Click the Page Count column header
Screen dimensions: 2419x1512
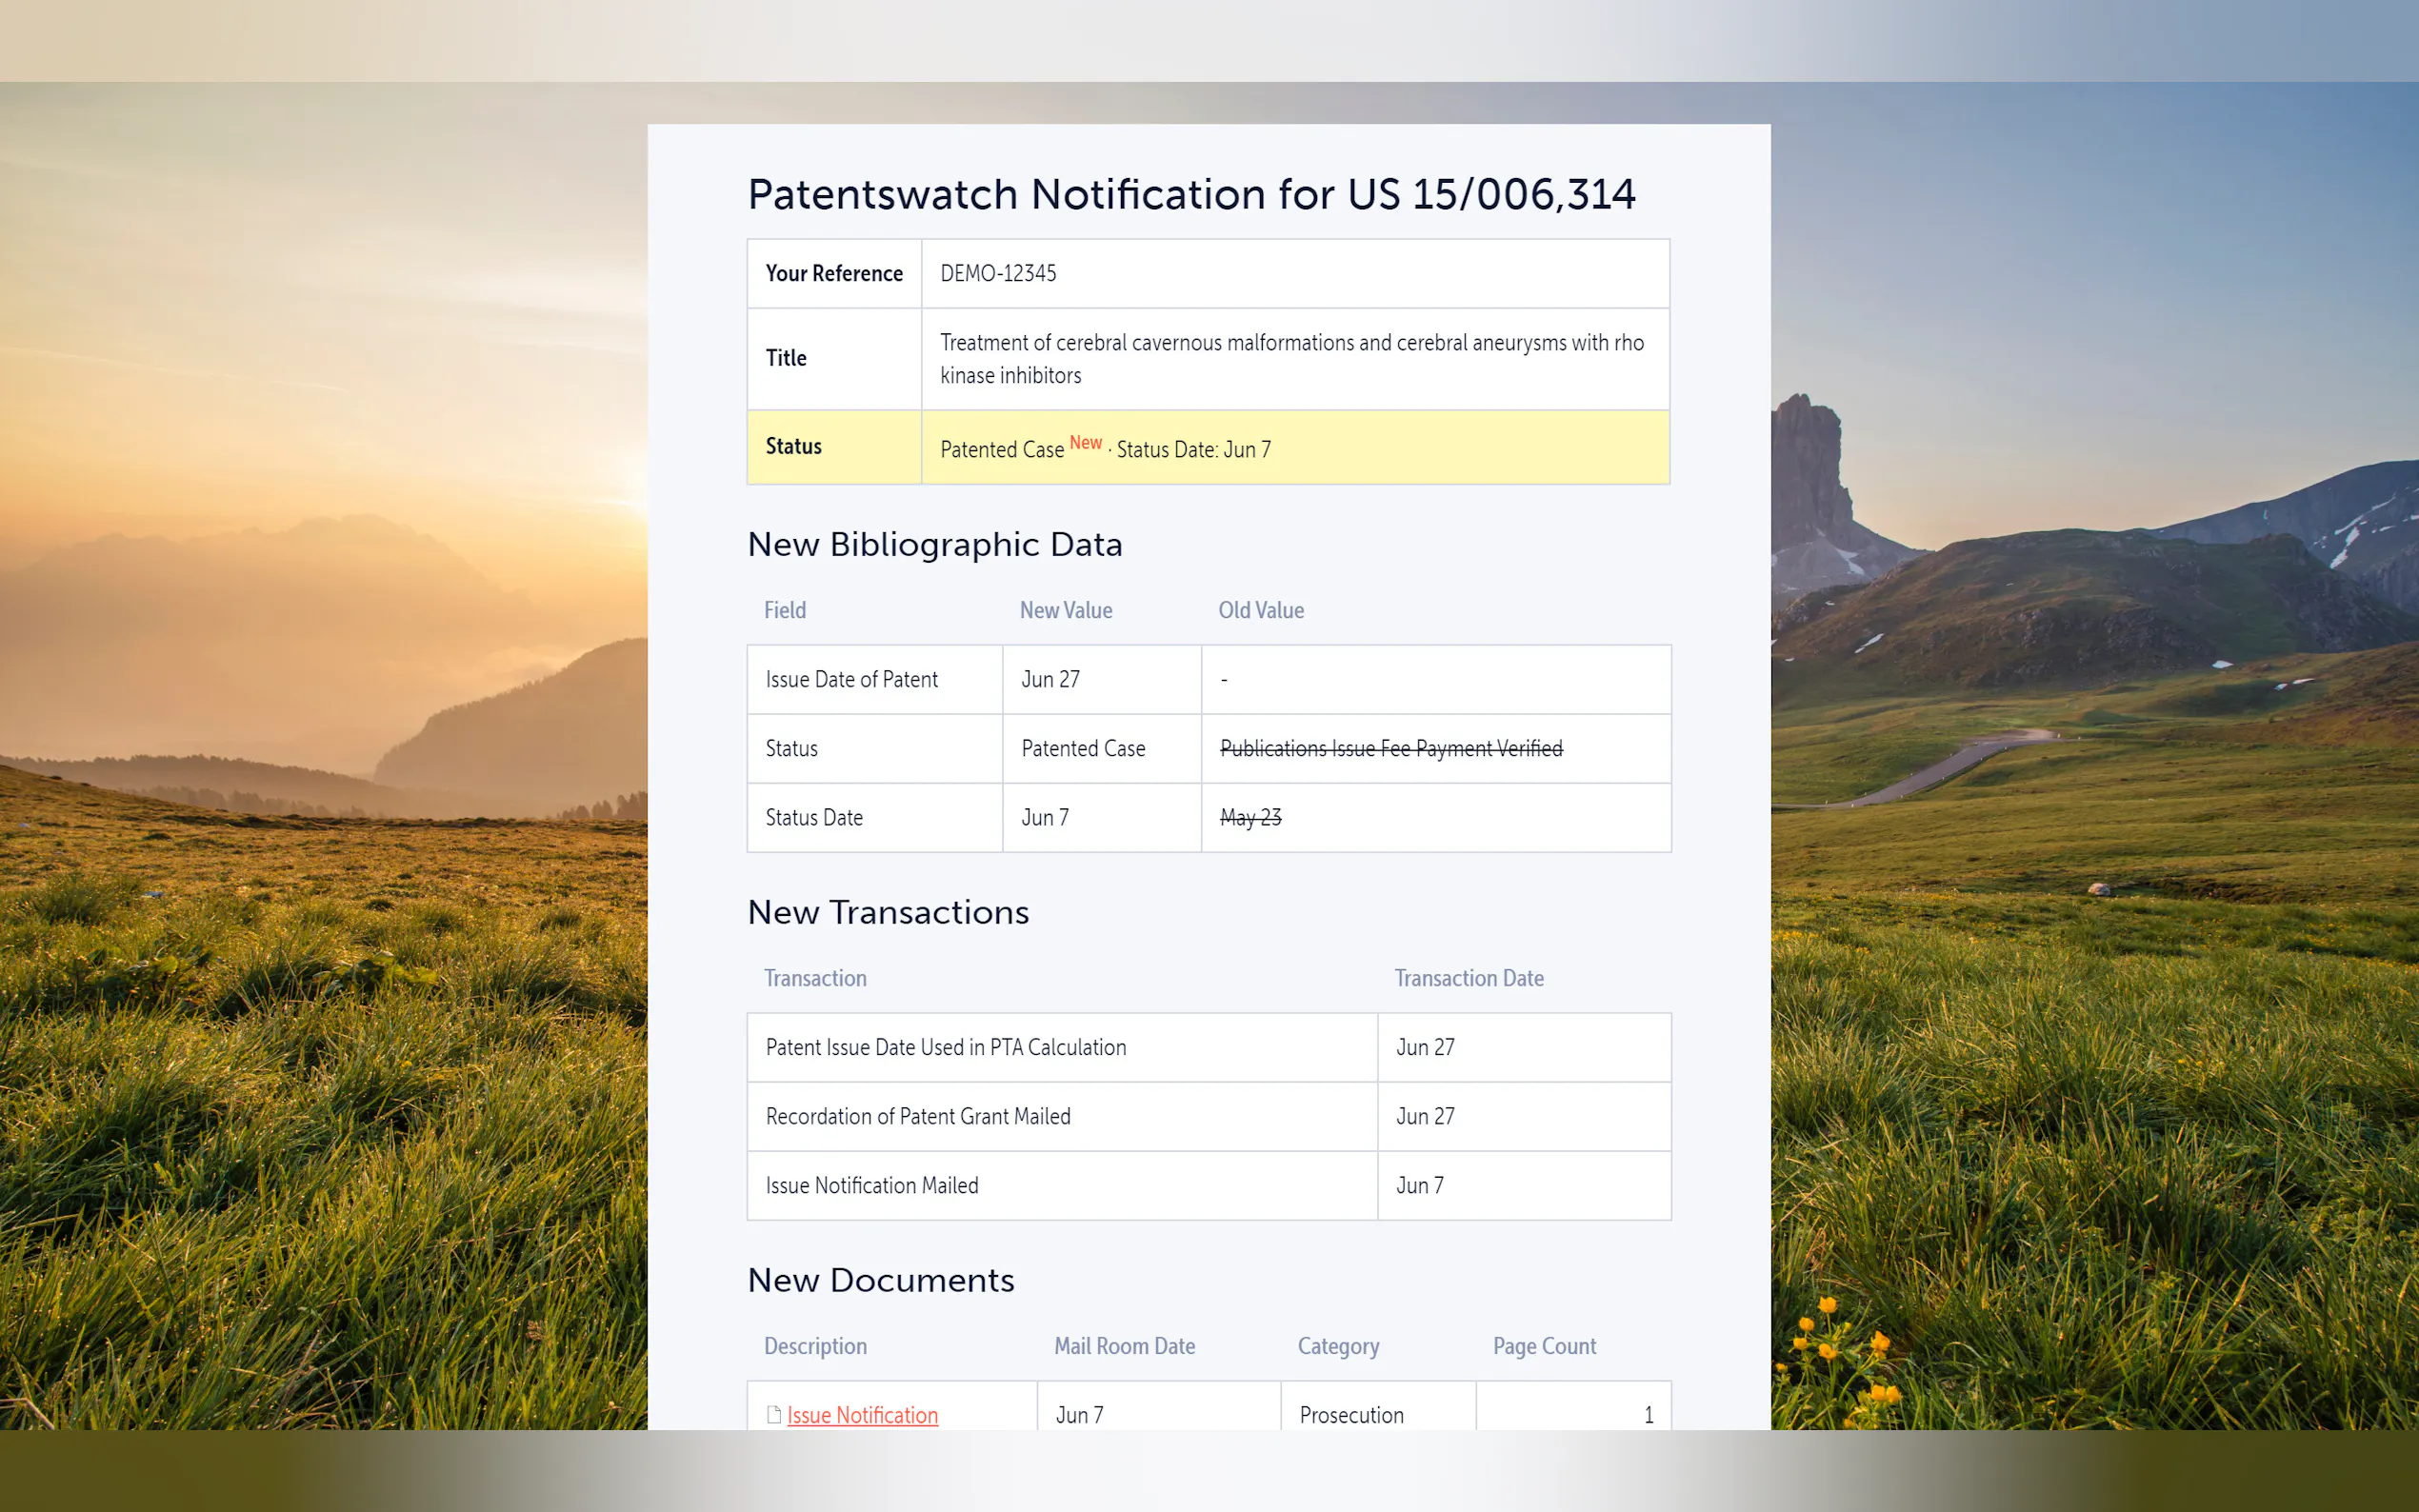(1543, 1346)
